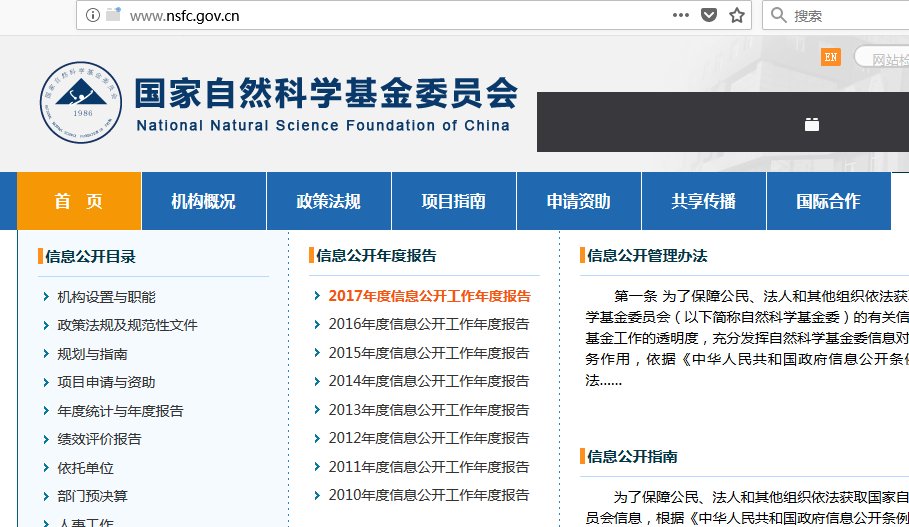Bookmark this page with the star icon

tap(737, 15)
